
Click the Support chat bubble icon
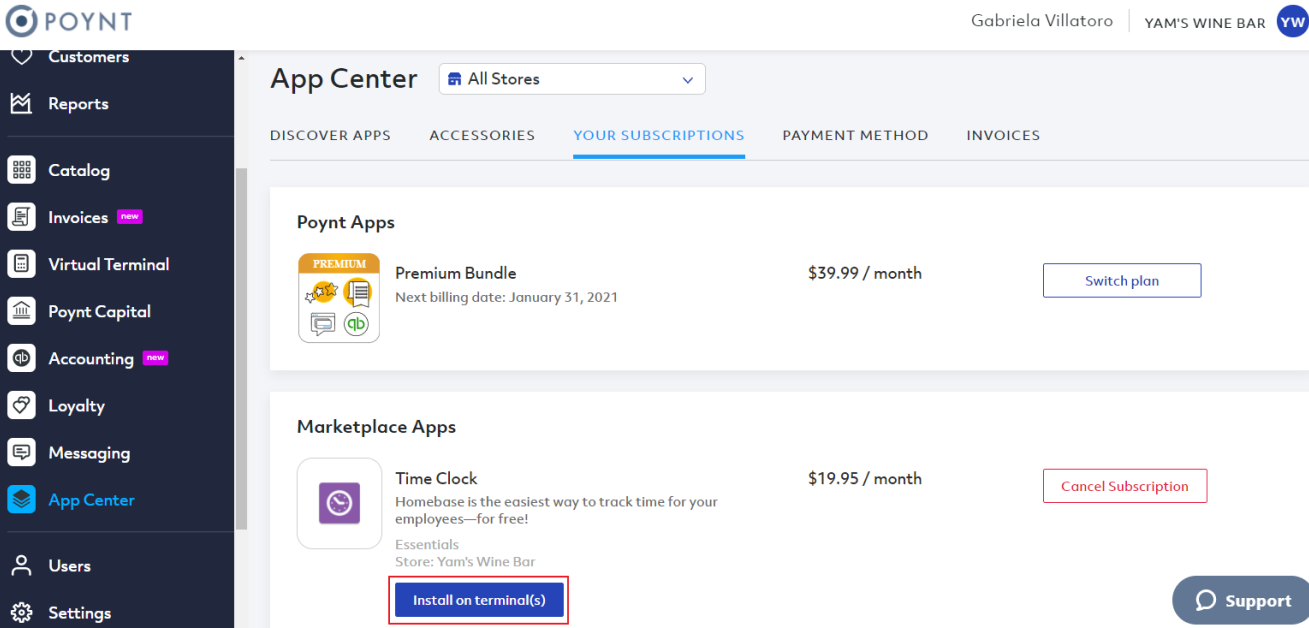[1206, 600]
